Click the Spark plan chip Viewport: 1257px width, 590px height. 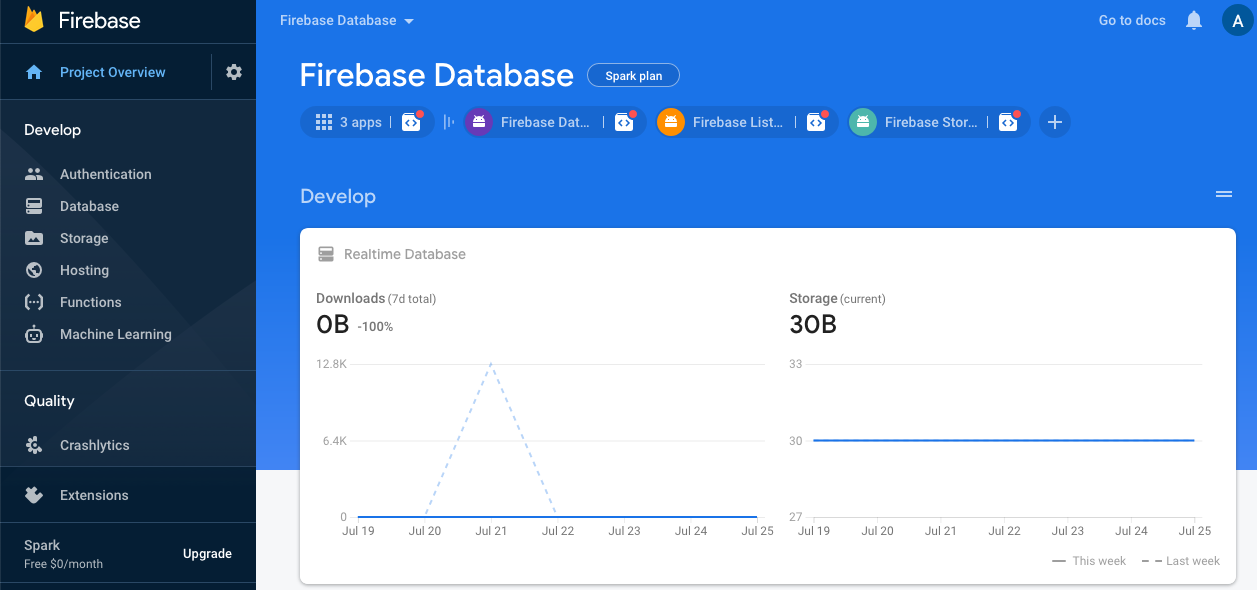(634, 76)
